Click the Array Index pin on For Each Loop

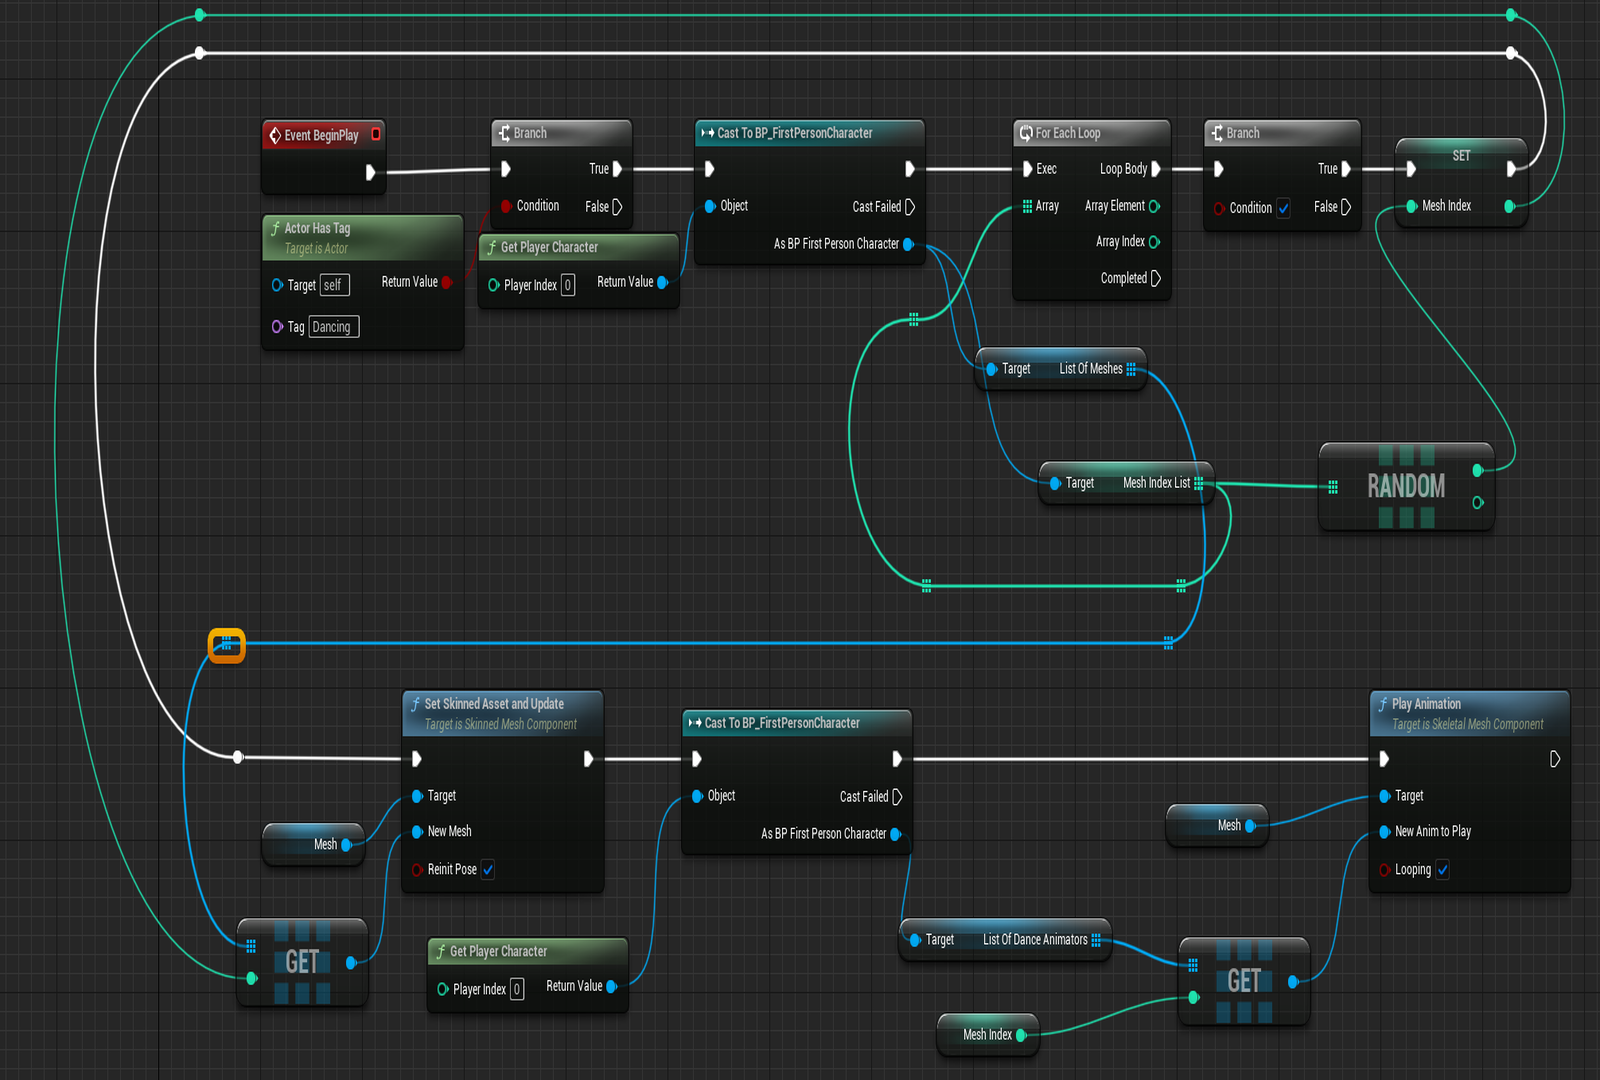click(x=1154, y=242)
